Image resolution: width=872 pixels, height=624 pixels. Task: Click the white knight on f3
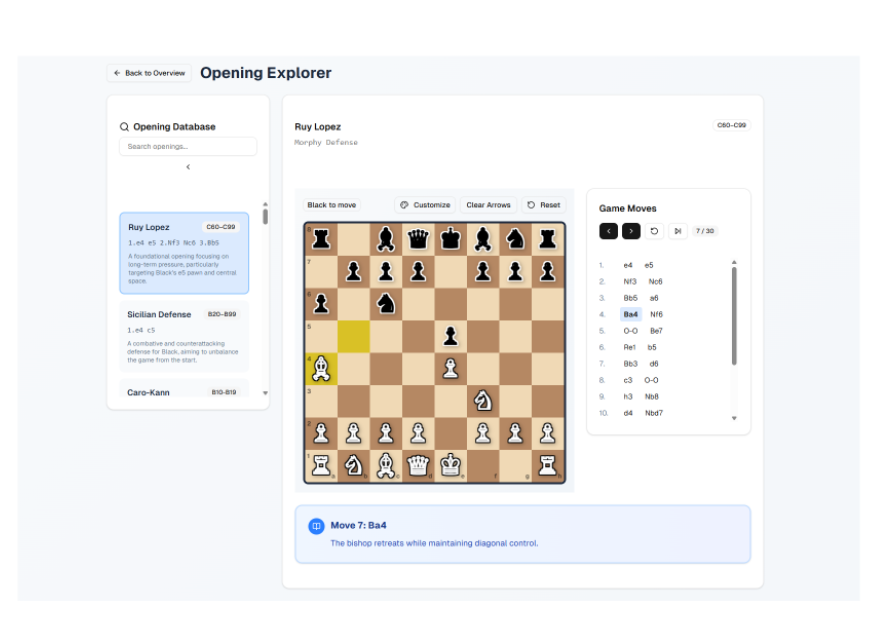point(483,401)
